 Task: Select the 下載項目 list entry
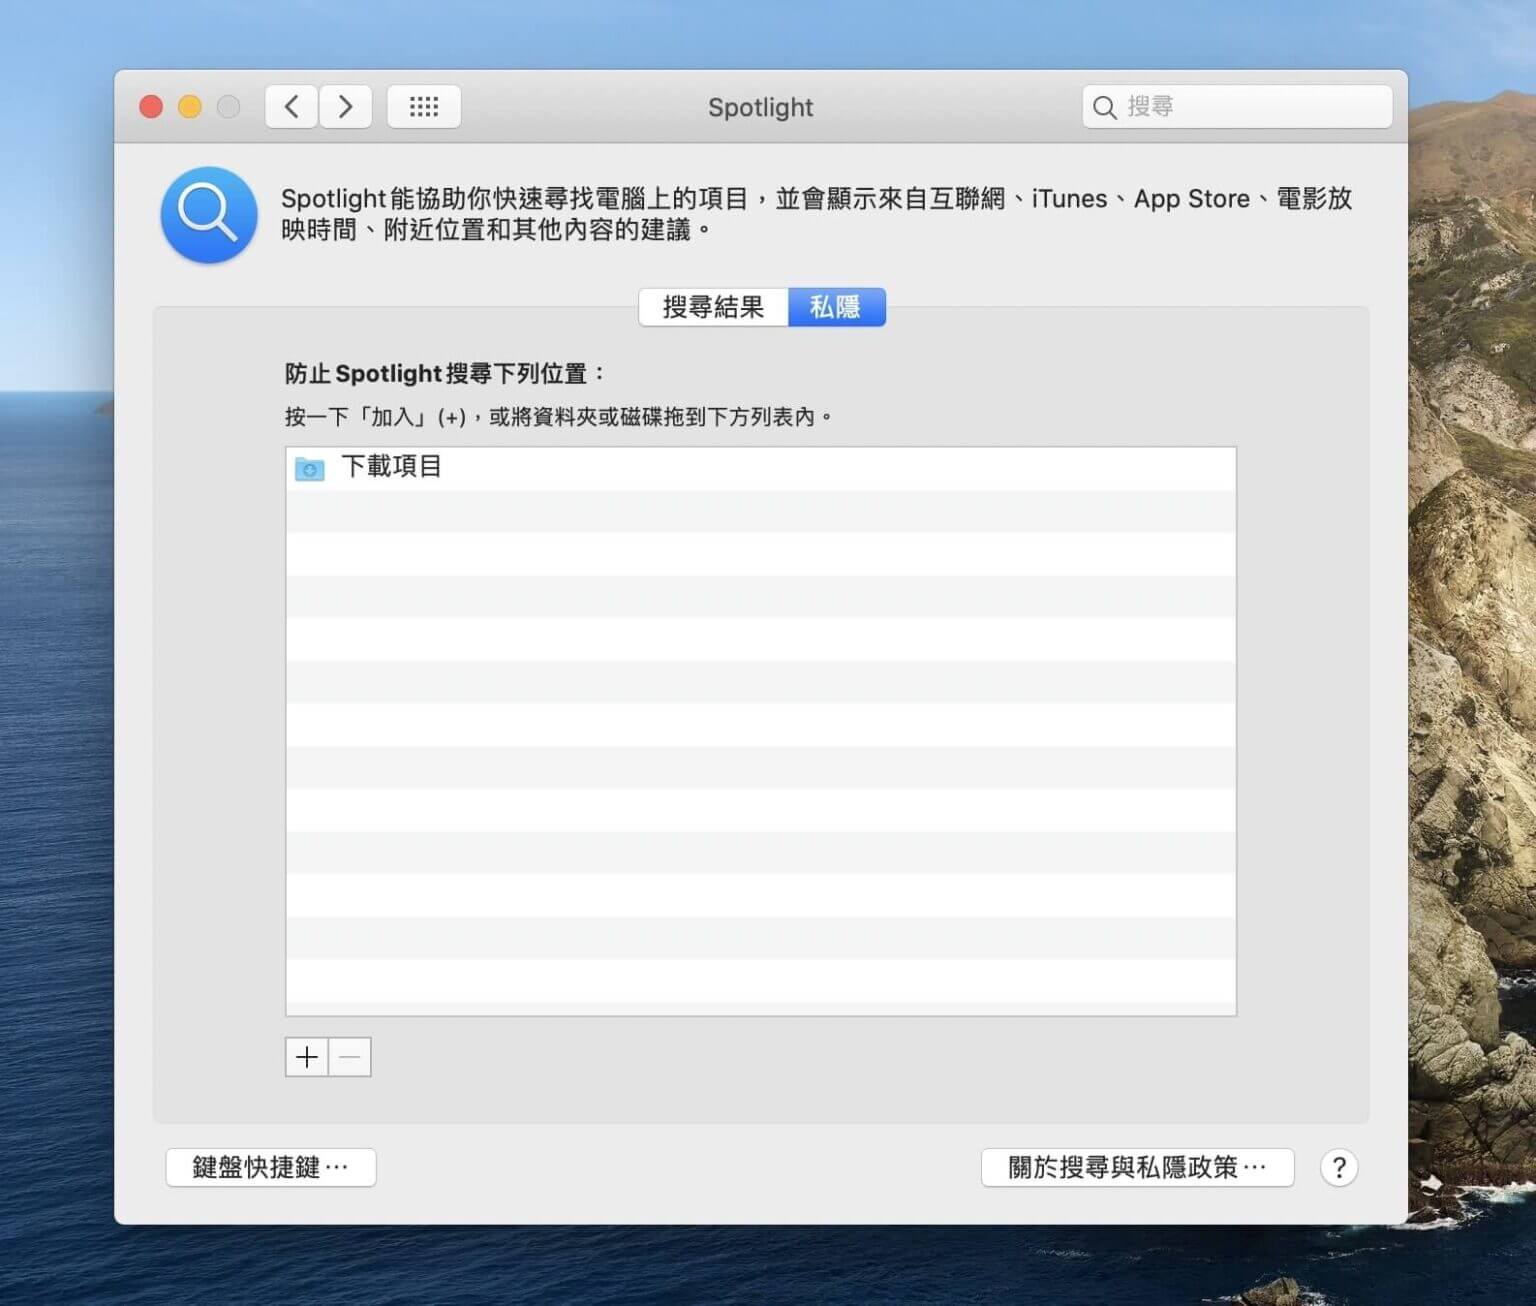392,466
